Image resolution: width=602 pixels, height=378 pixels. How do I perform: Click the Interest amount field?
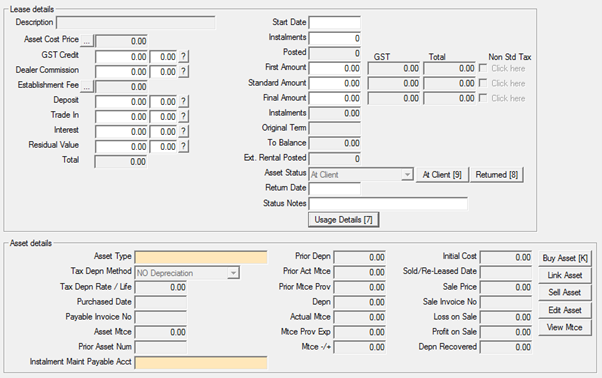click(x=121, y=132)
